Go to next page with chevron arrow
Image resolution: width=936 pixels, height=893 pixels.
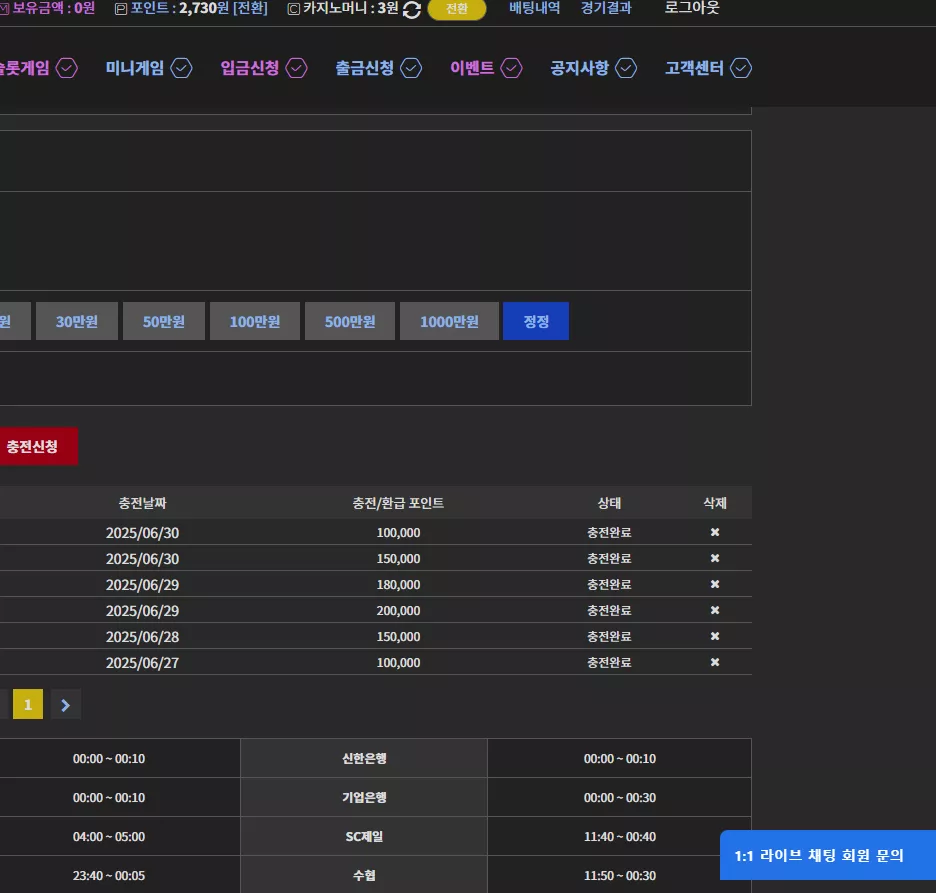pos(66,705)
